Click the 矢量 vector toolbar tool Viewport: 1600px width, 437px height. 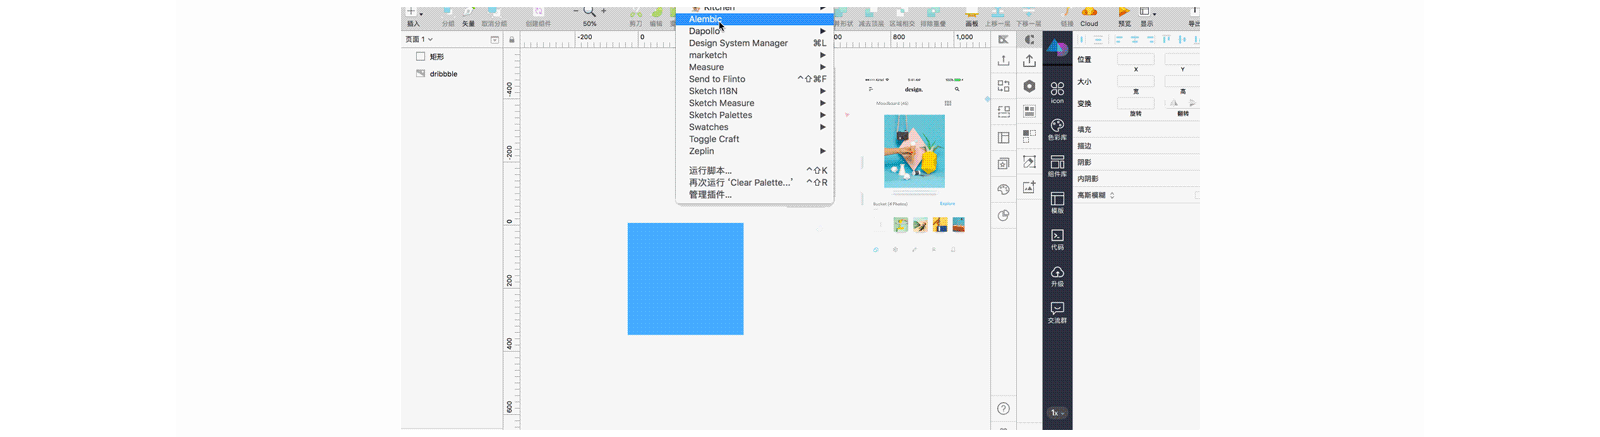pos(468,17)
